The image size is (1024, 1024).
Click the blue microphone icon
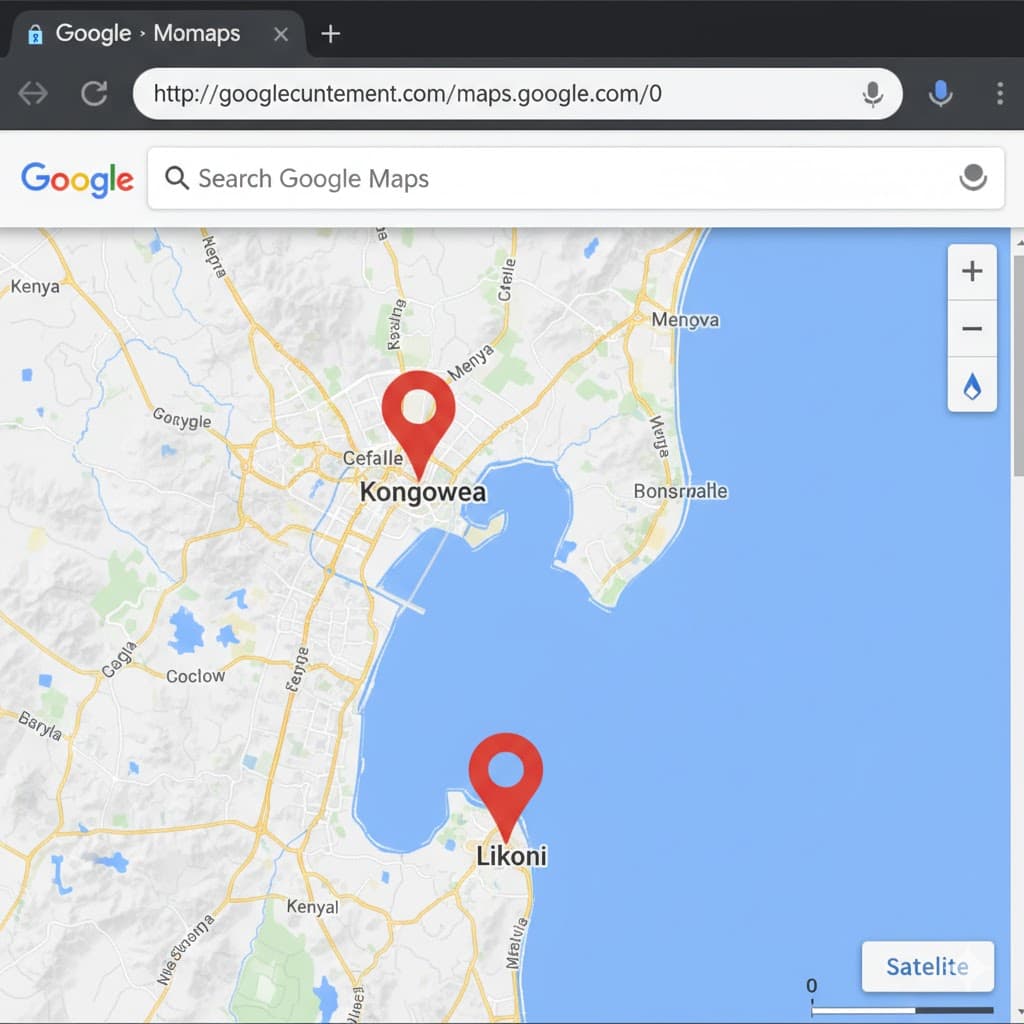click(940, 94)
